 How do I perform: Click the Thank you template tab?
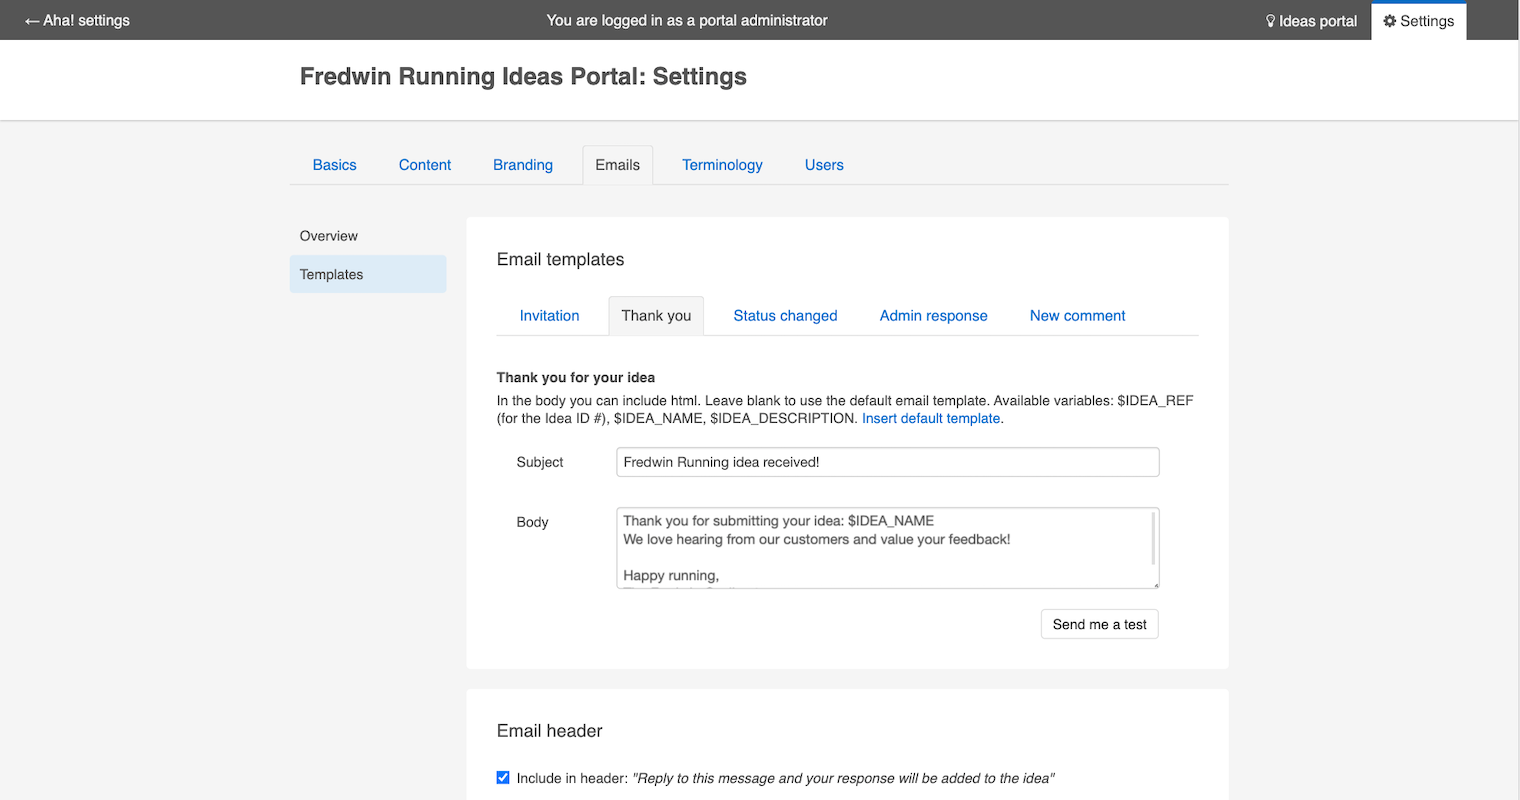(x=656, y=315)
